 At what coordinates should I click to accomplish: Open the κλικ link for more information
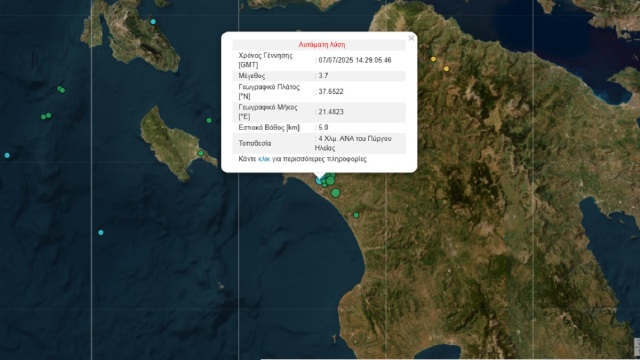(264, 159)
